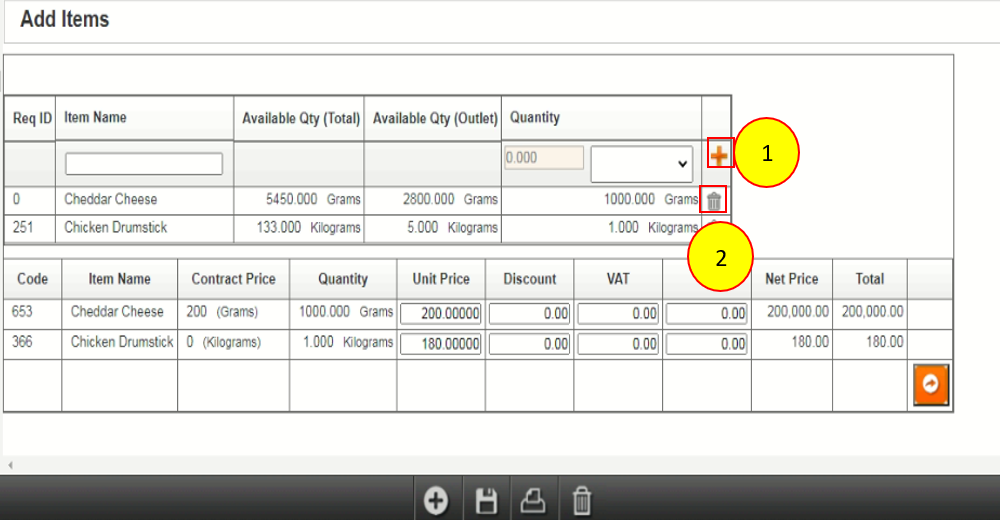This screenshot has width=1002, height=520.
Task: Click the trash icon in bottom toolbar
Action: tap(582, 500)
